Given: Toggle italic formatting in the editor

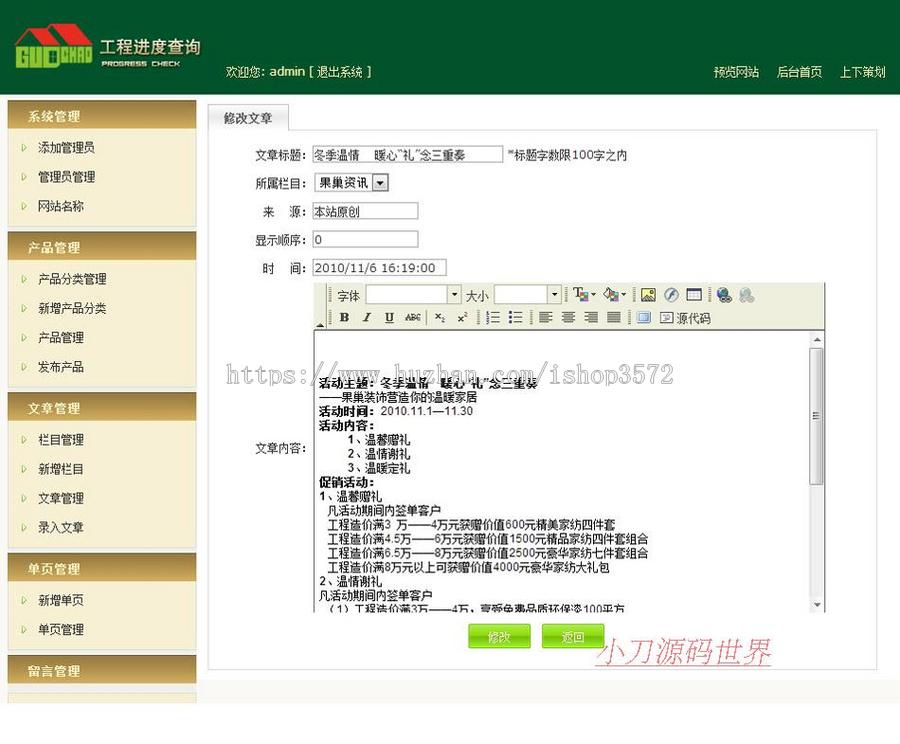Looking at the screenshot, I should [x=367, y=317].
